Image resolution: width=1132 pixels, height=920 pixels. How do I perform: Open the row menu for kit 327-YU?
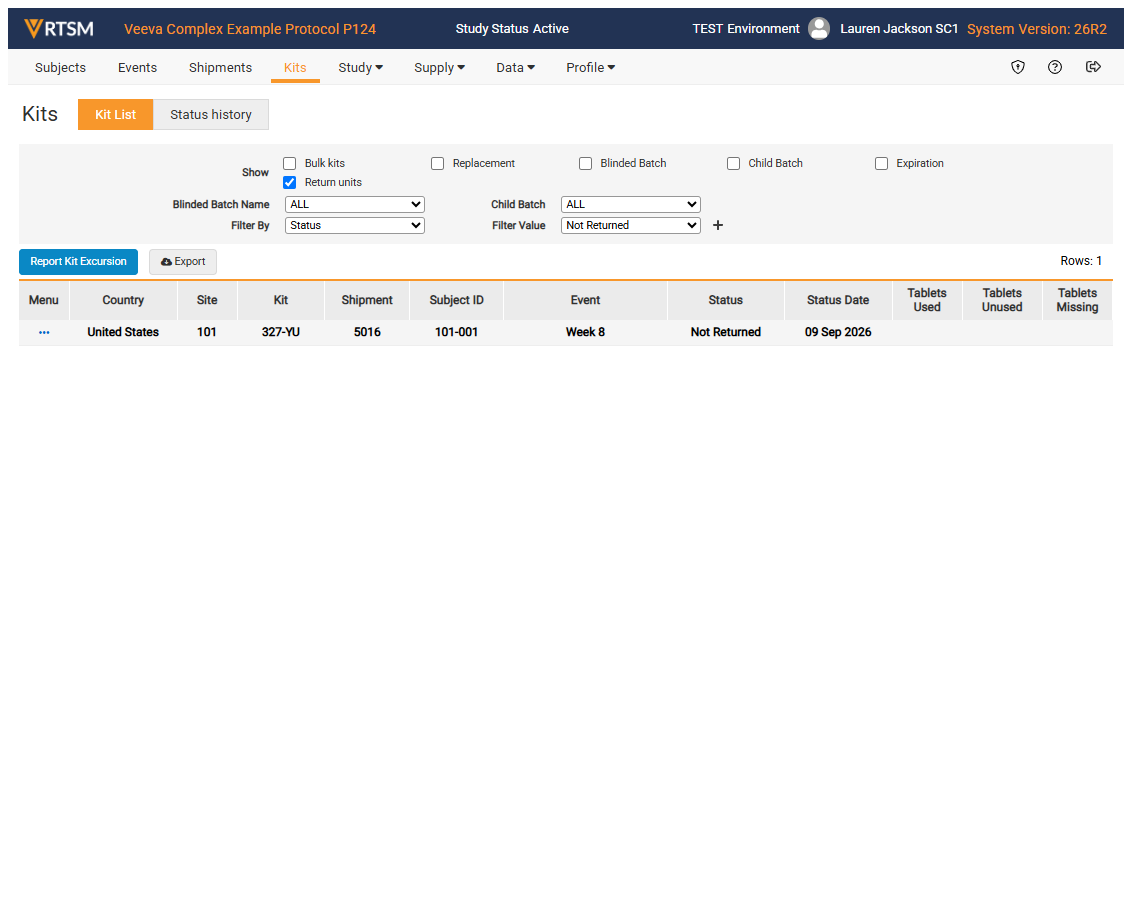[x=44, y=332]
